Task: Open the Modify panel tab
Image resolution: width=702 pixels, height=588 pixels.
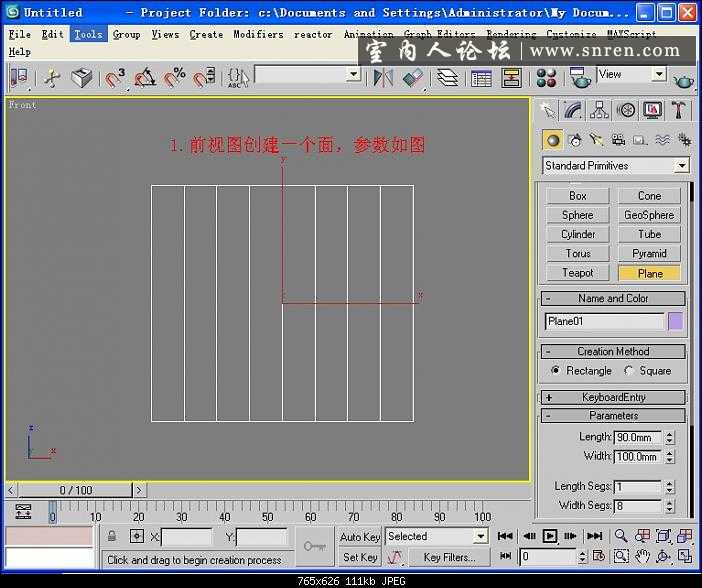Action: point(573,110)
